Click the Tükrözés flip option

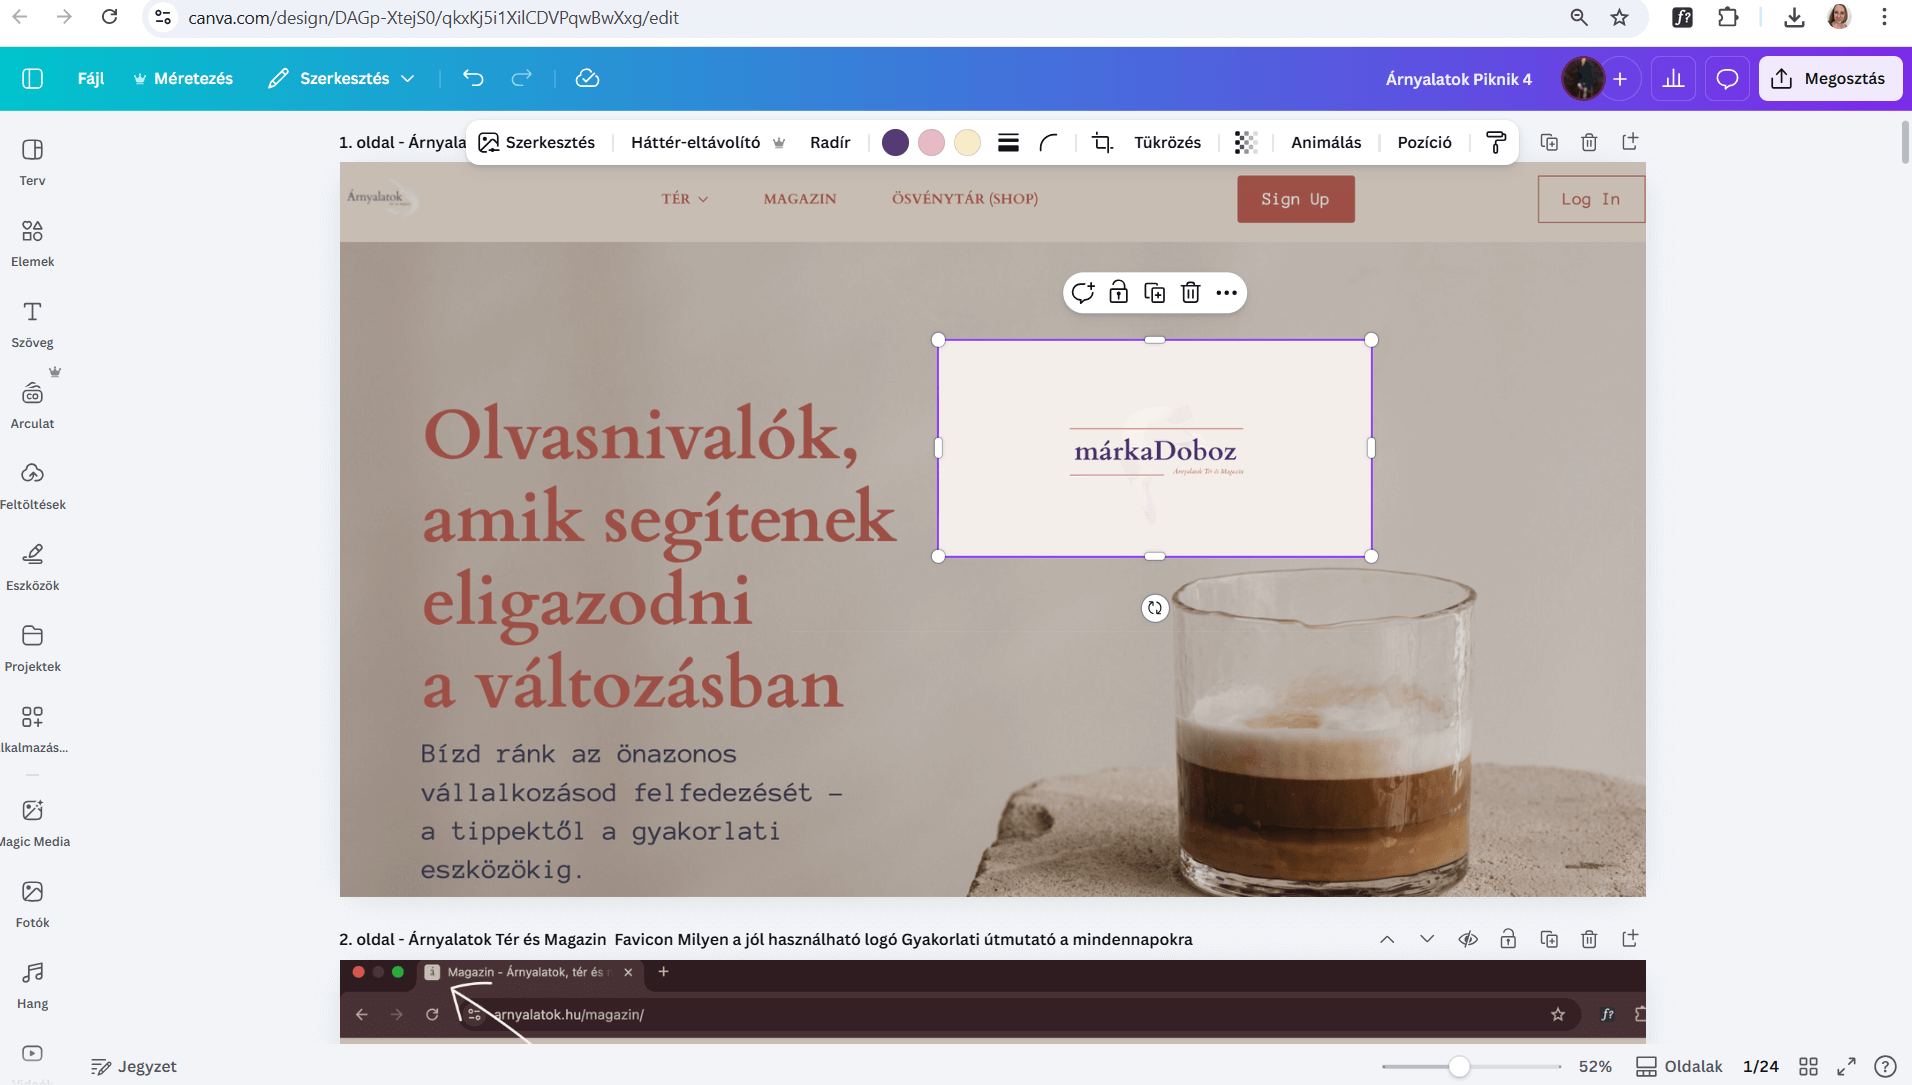1167,142
